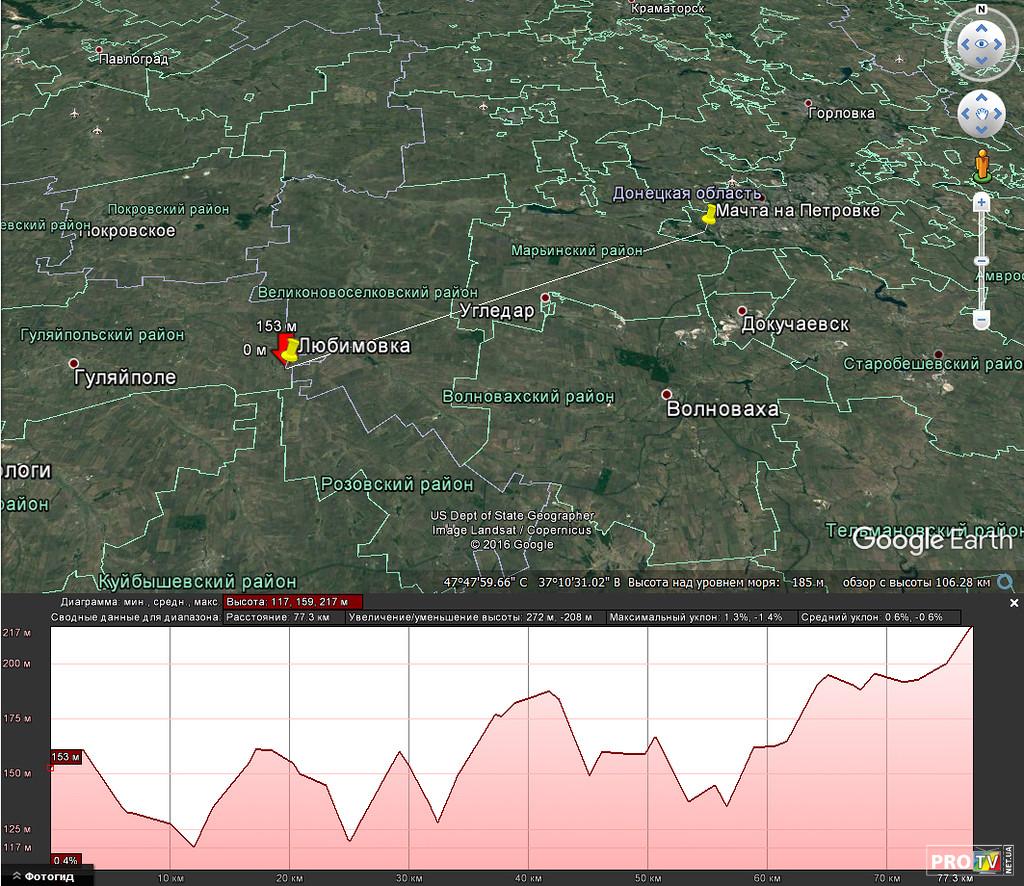
Task: Click the zoom in plus button
Action: (x=982, y=202)
